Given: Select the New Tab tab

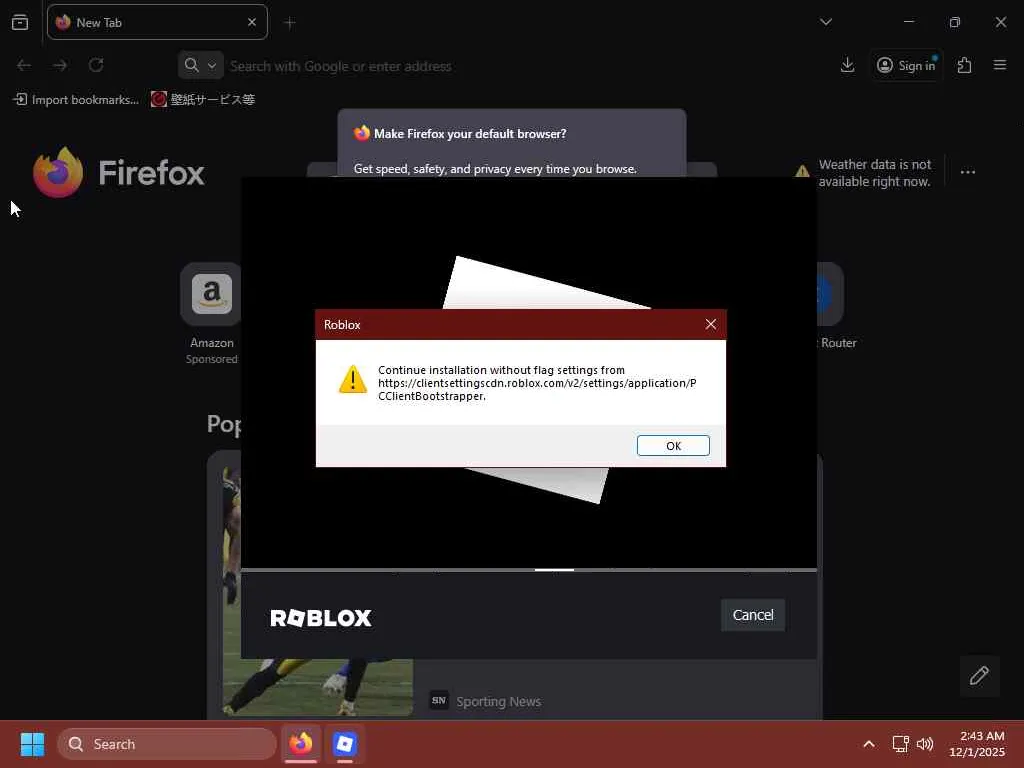Looking at the screenshot, I should tap(157, 22).
